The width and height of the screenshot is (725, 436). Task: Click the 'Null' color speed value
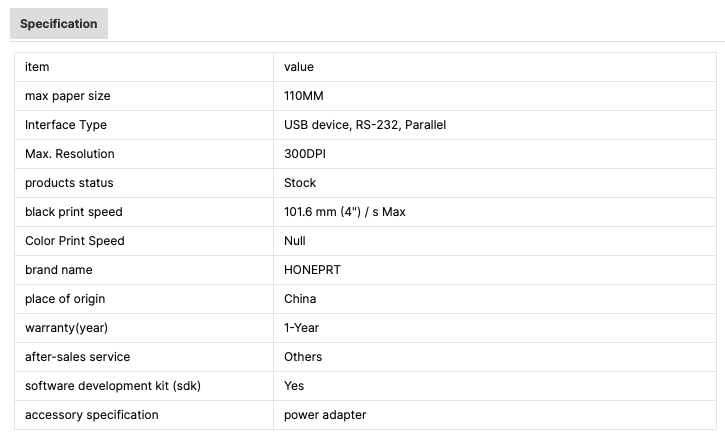295,241
